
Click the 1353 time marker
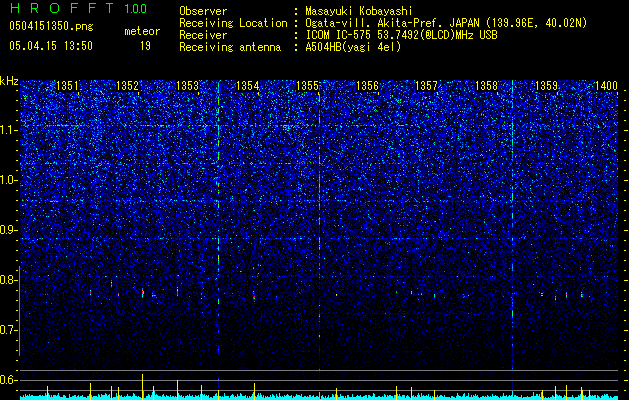187,86
